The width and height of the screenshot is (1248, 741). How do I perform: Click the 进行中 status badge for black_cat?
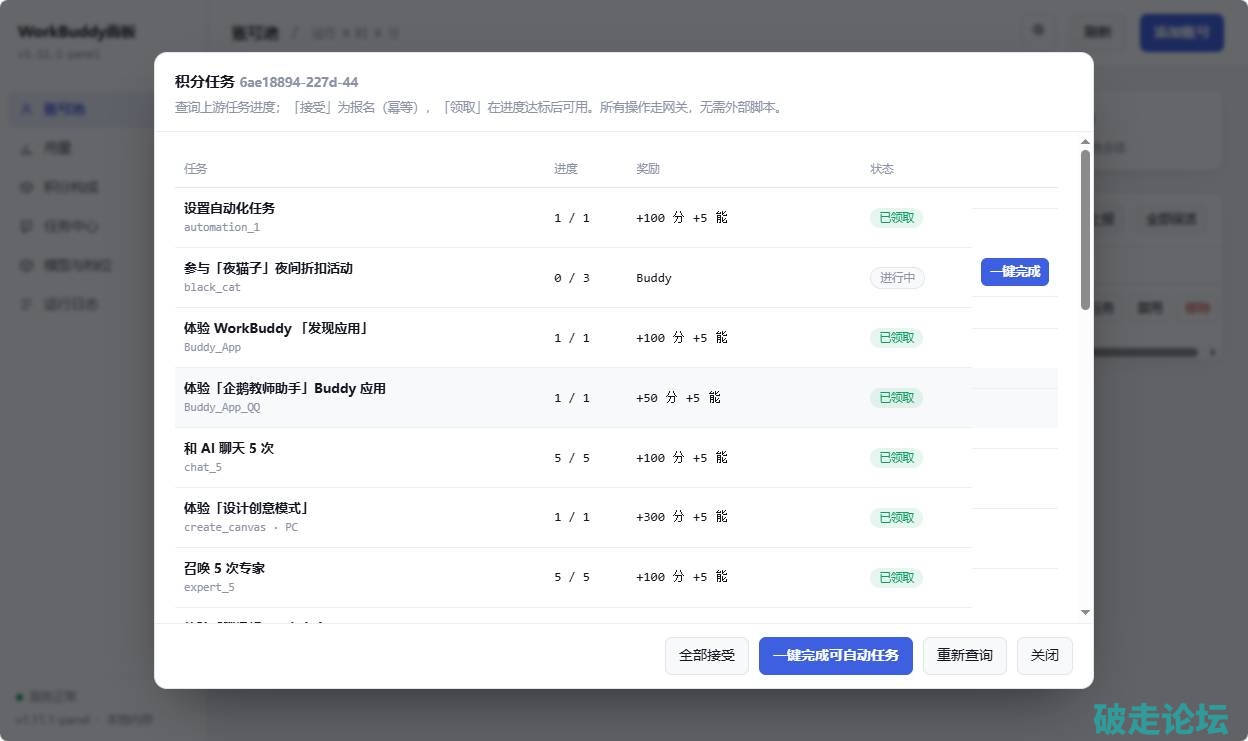[x=897, y=278]
